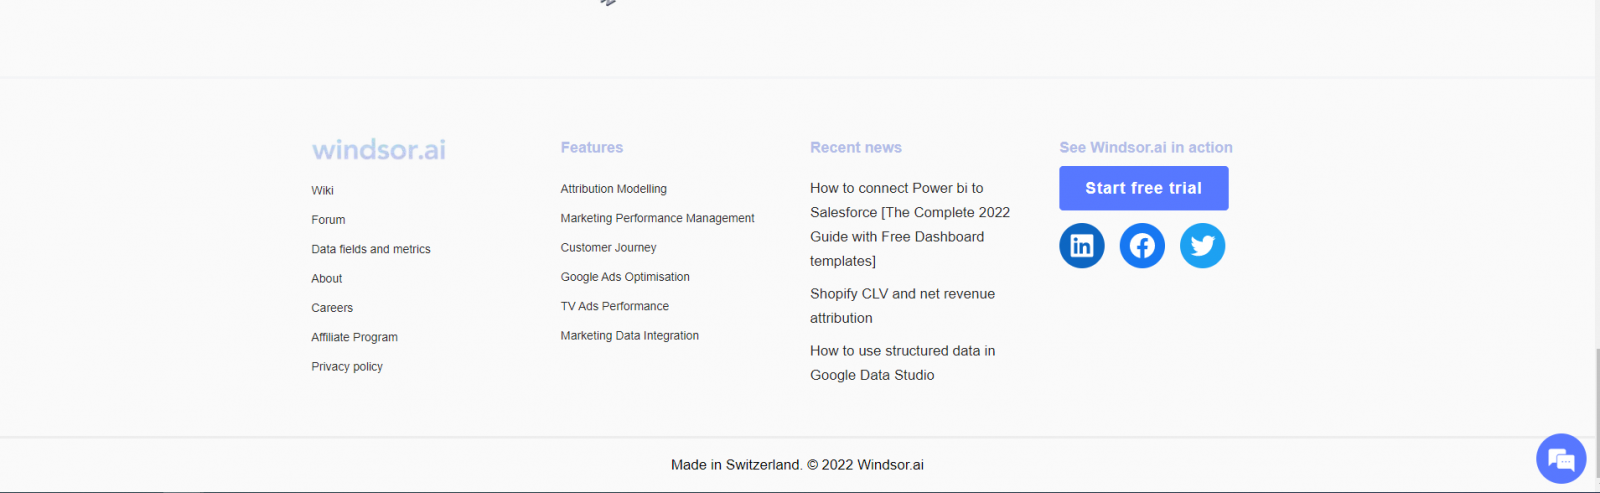Screen dimensions: 1600x493
Task: Open Data fields and metrics link
Action: tap(370, 249)
